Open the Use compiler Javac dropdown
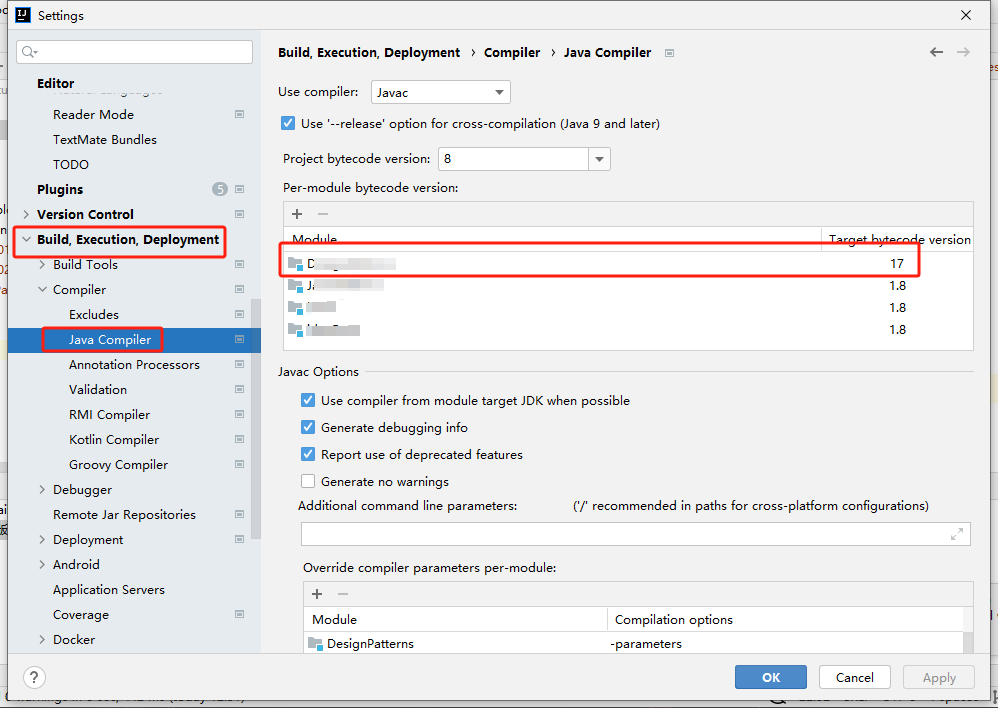This screenshot has height=708, width=998. 440,92
